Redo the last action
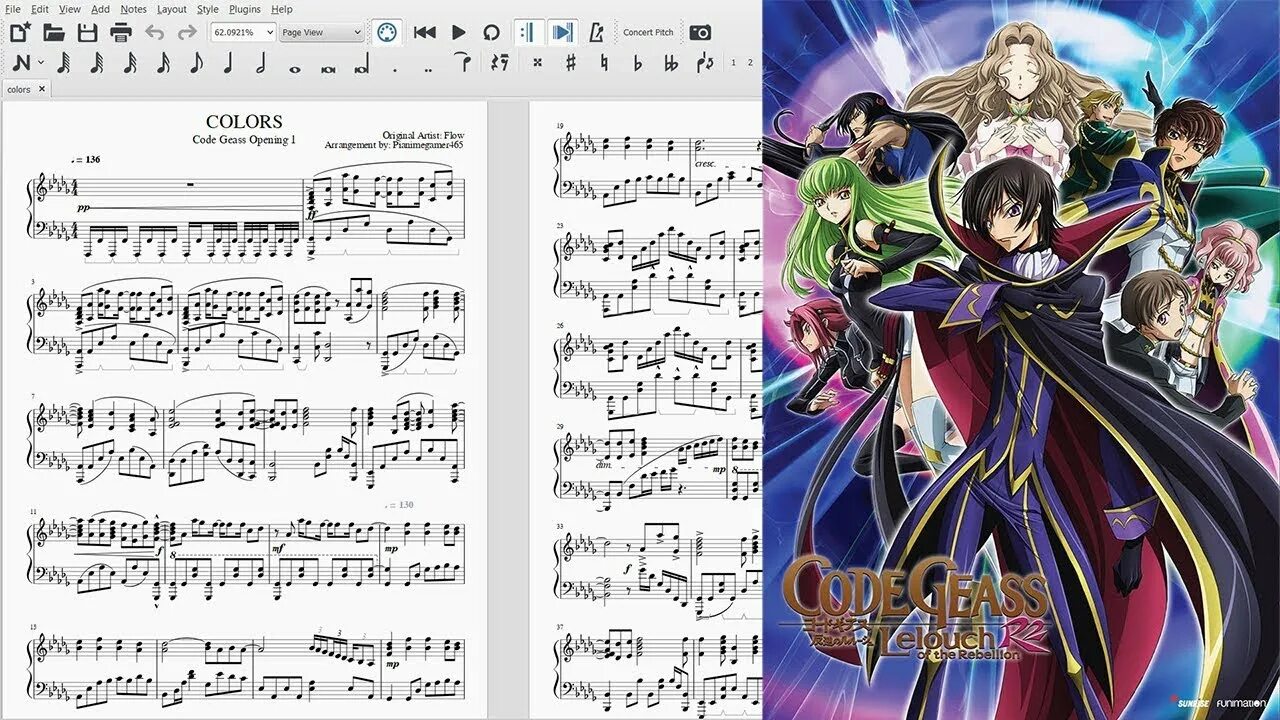Viewport: 1280px width, 720px height. click(x=187, y=33)
